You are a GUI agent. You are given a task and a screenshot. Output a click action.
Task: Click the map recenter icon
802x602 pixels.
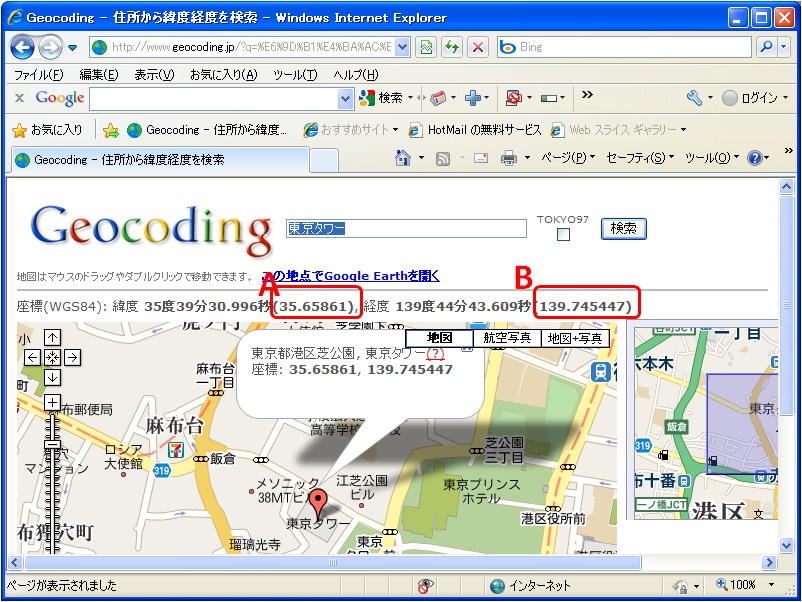coord(52,357)
